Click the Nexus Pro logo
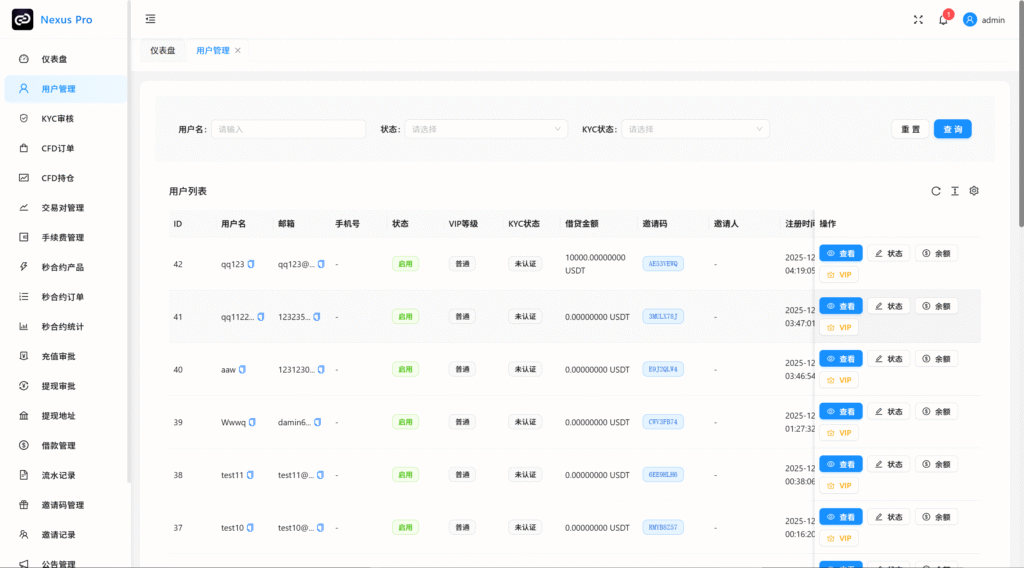Viewport: 1024px width, 568px height. [22, 19]
